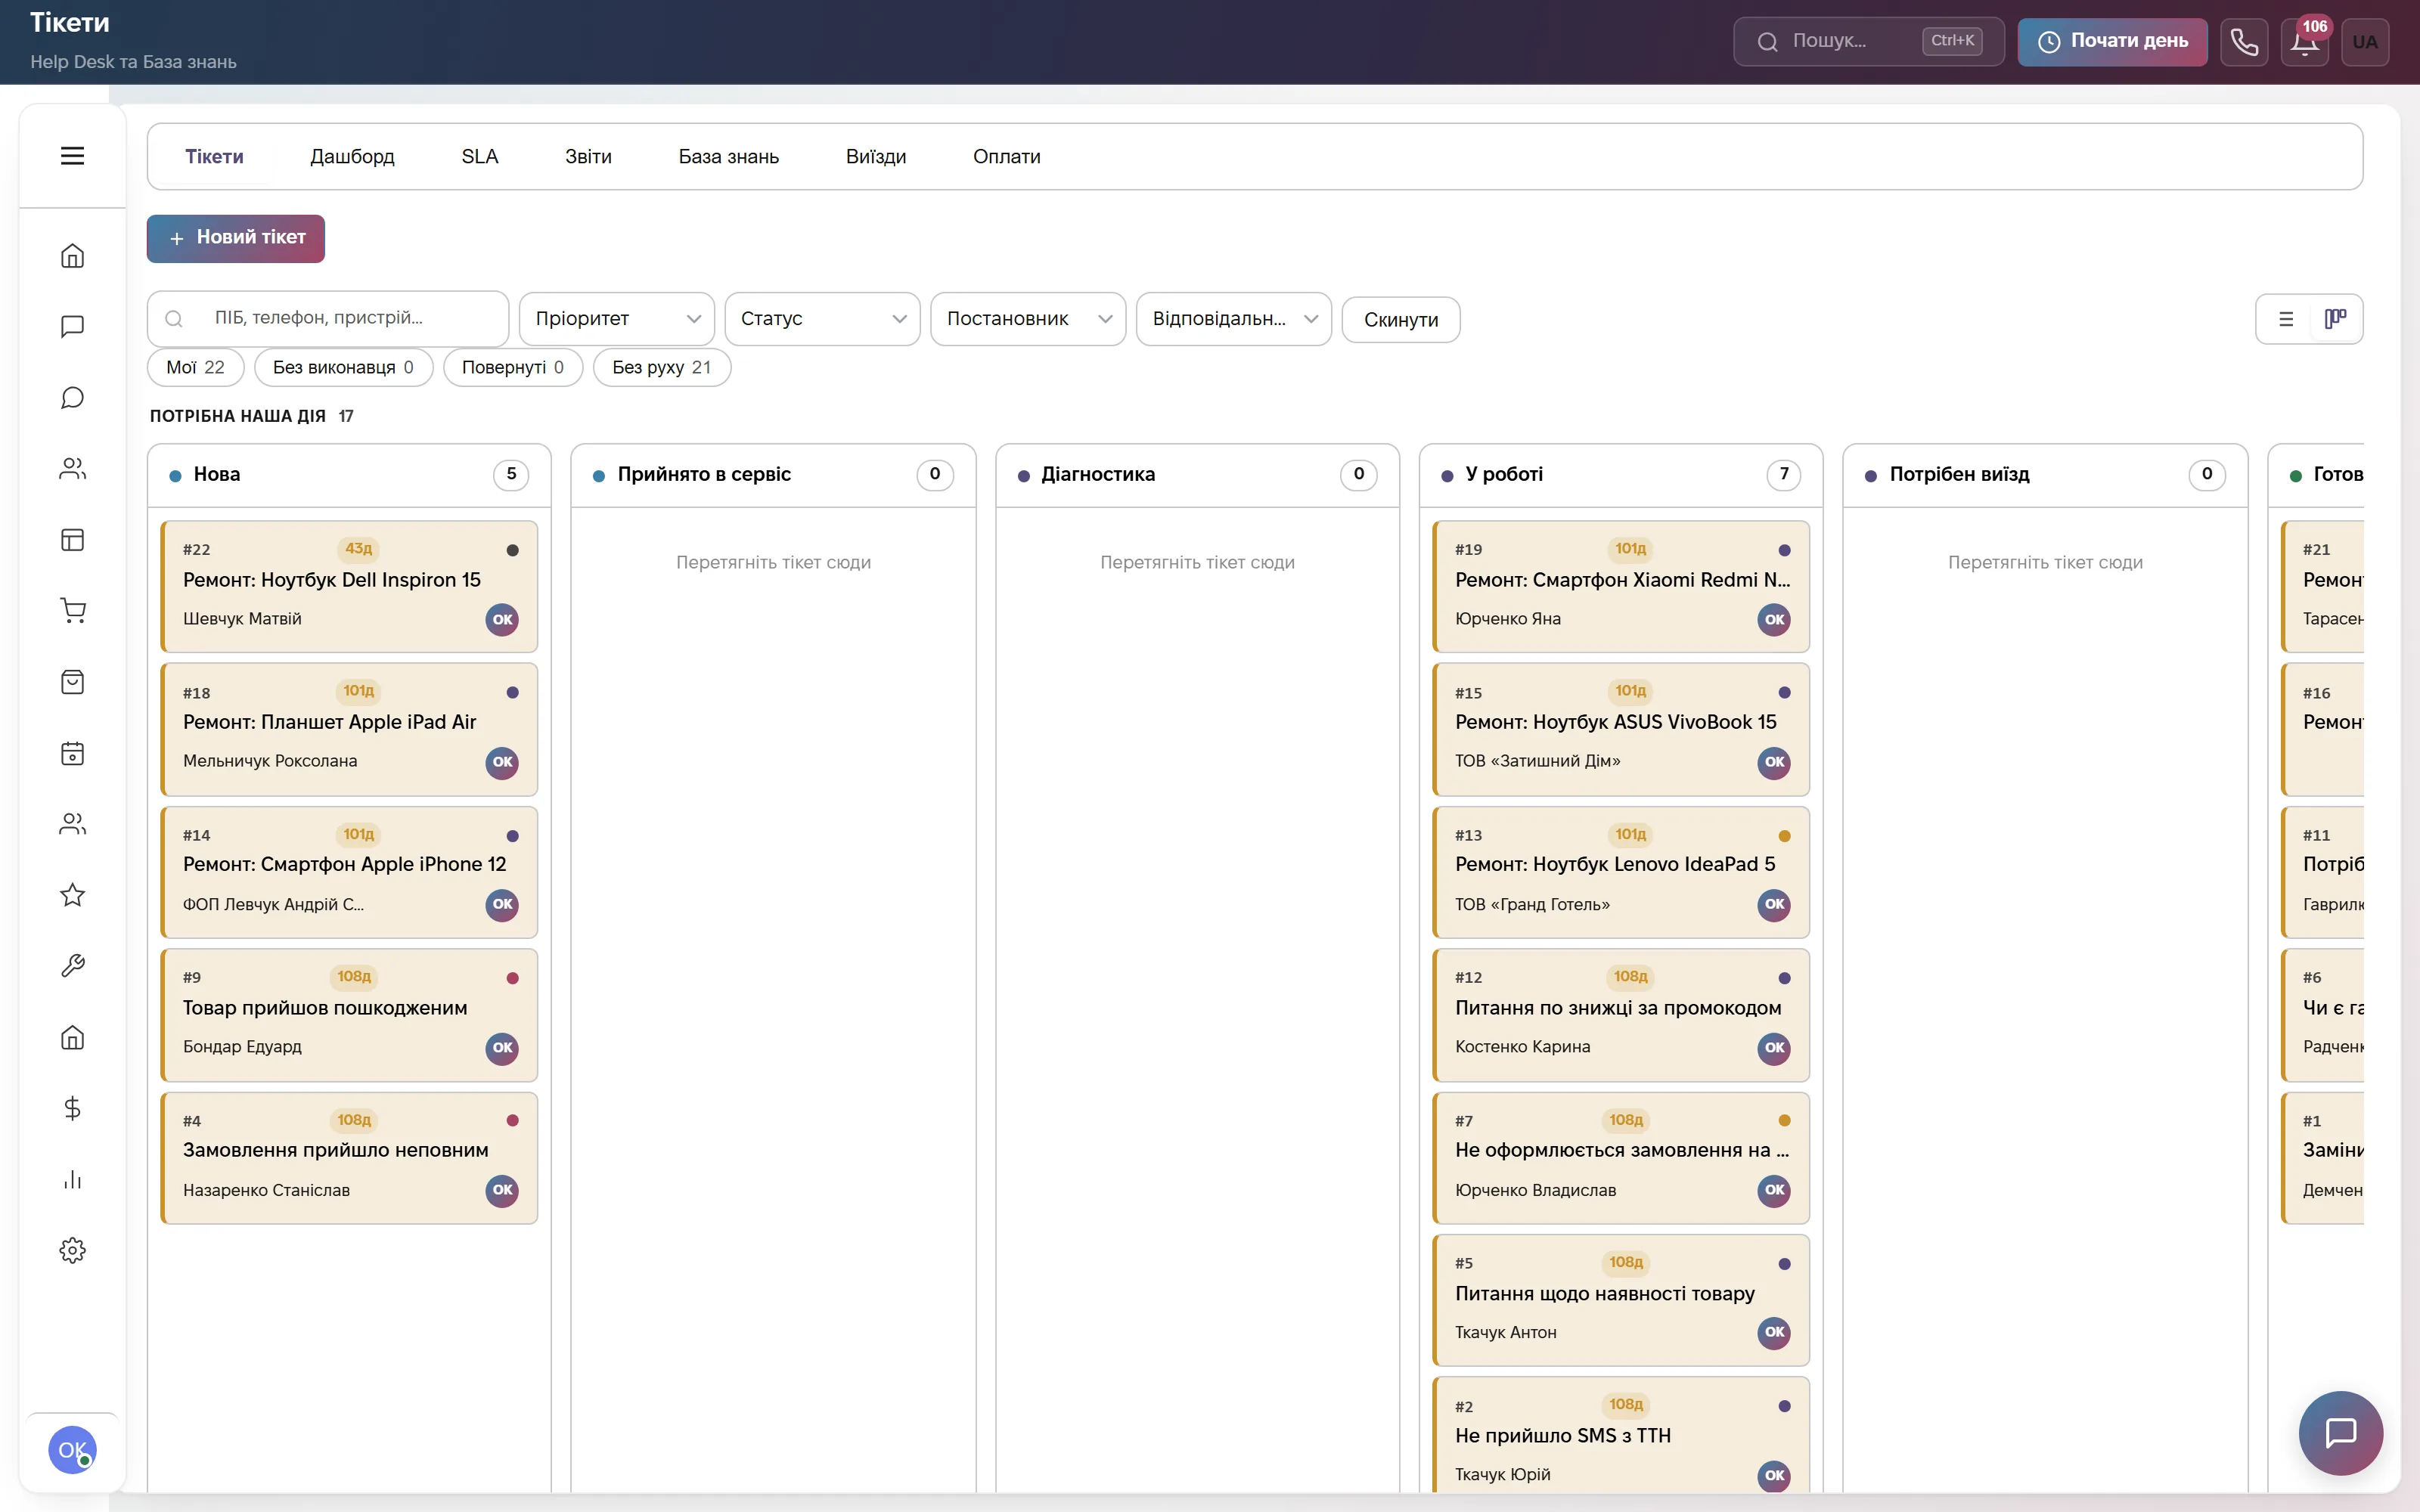Expand the Відповідальн... dropdown
The width and height of the screenshot is (2420, 1512).
coord(1234,319)
